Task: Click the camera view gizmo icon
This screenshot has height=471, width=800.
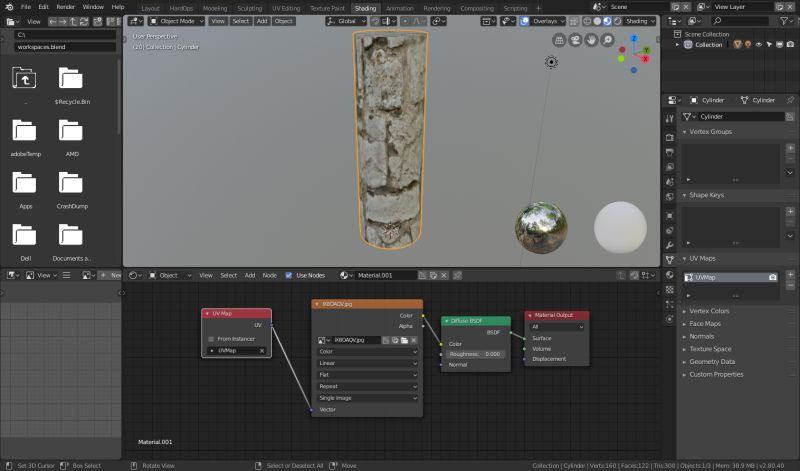Action: [x=575, y=40]
